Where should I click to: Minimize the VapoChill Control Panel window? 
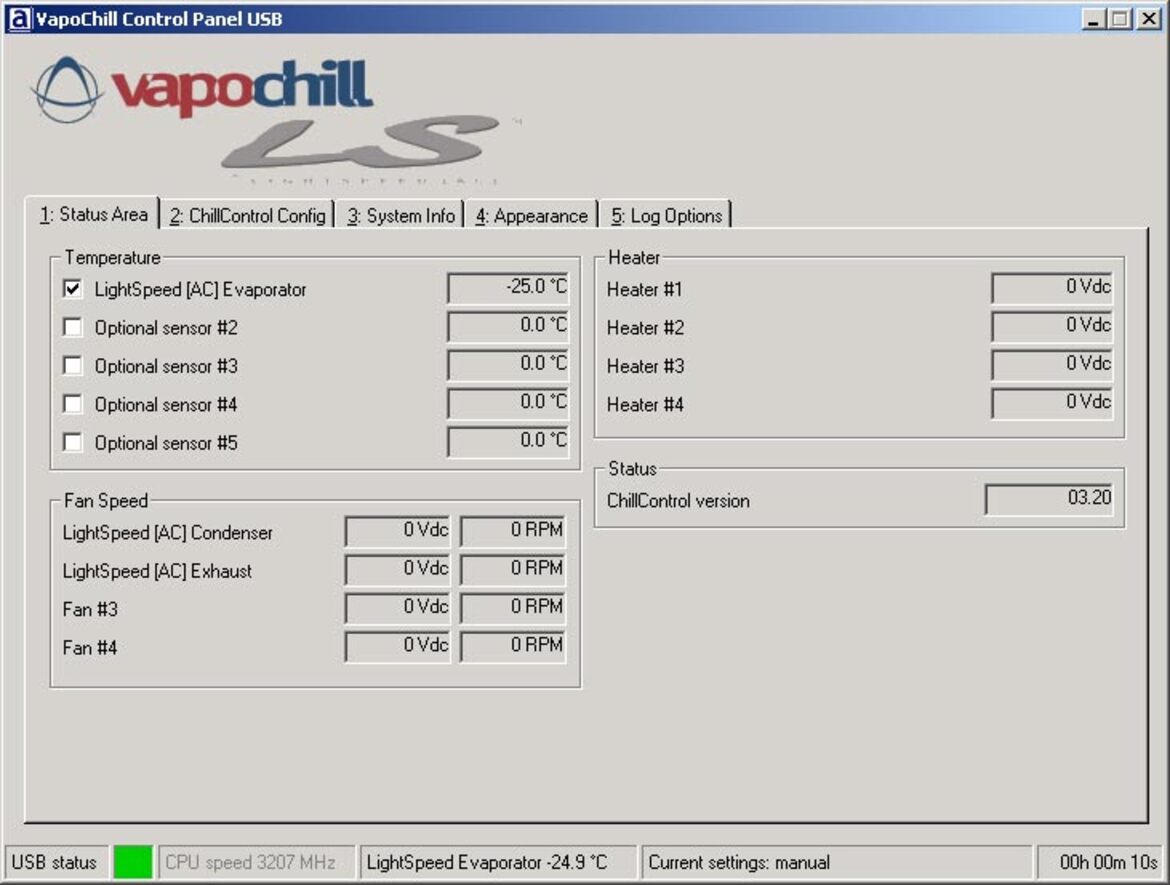coord(1093,19)
